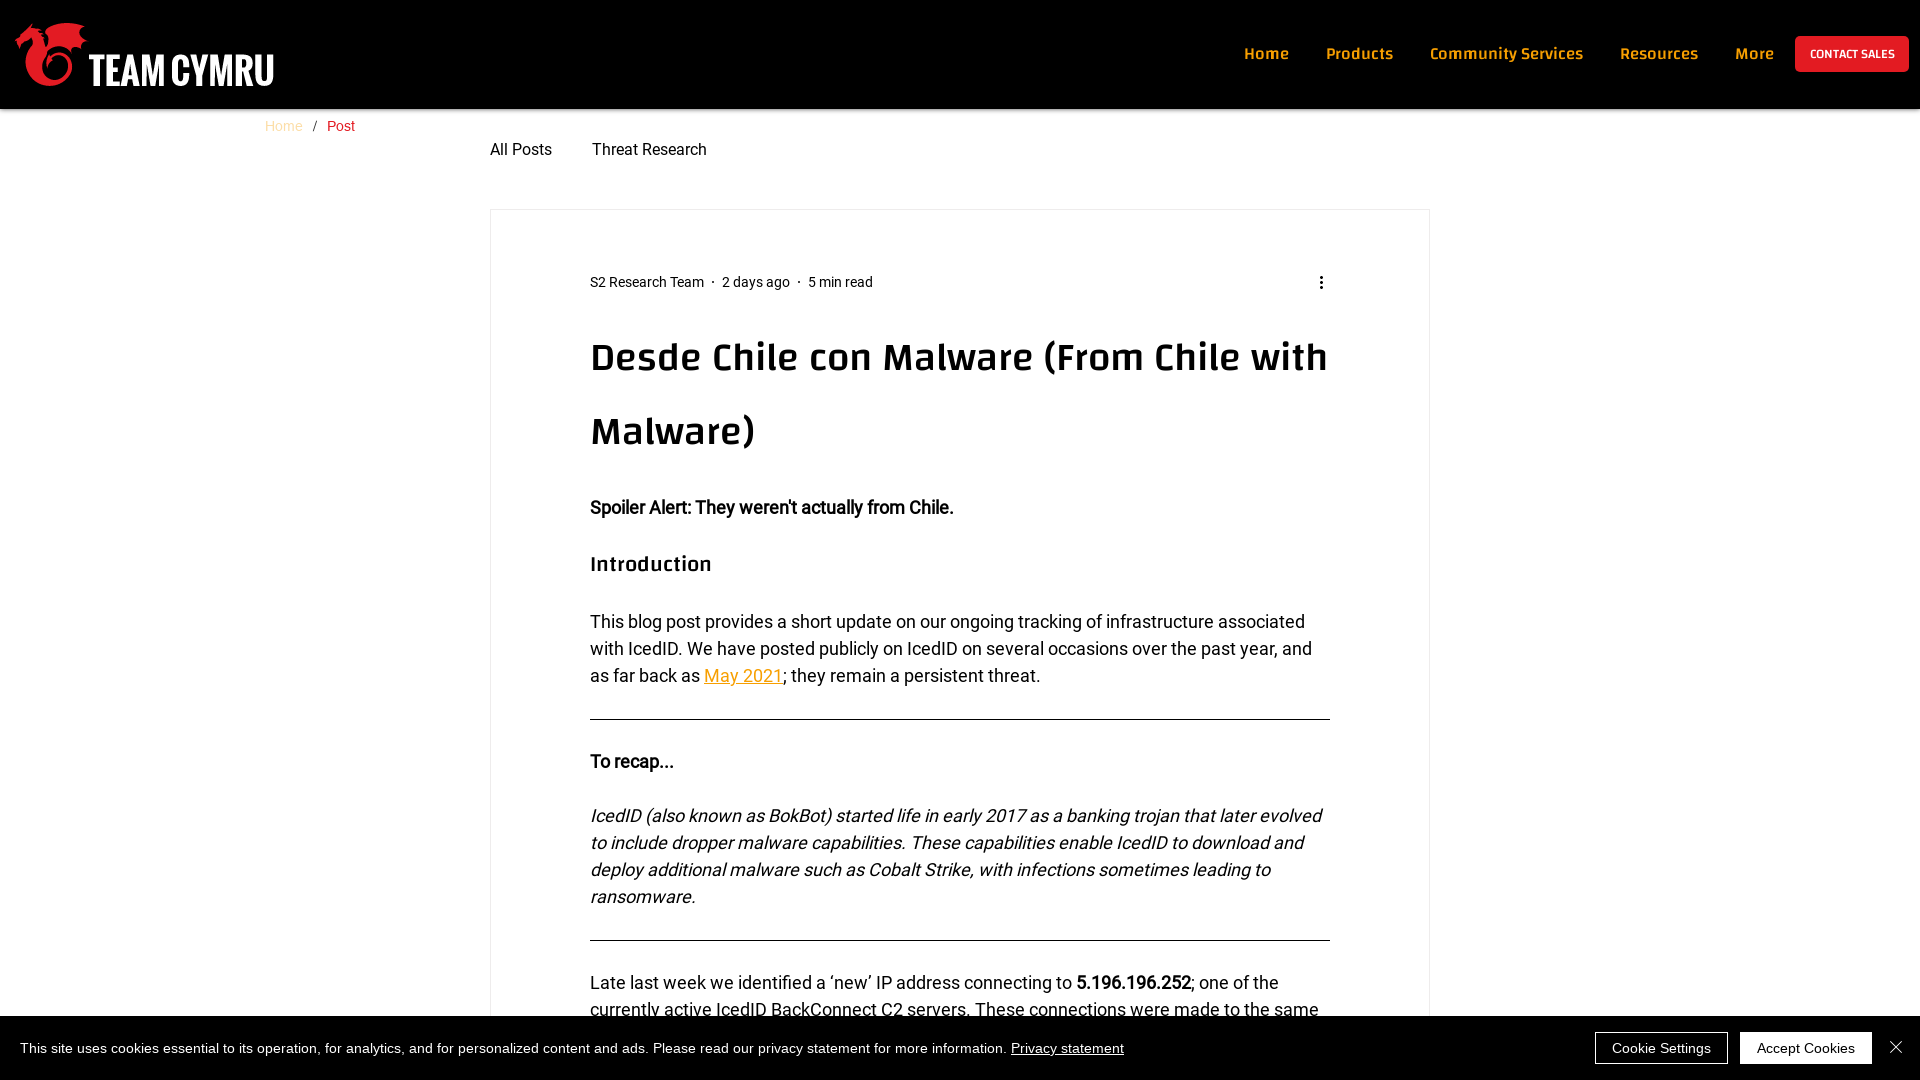Select the All Posts filter tab
The height and width of the screenshot is (1080, 1920).
520,149
